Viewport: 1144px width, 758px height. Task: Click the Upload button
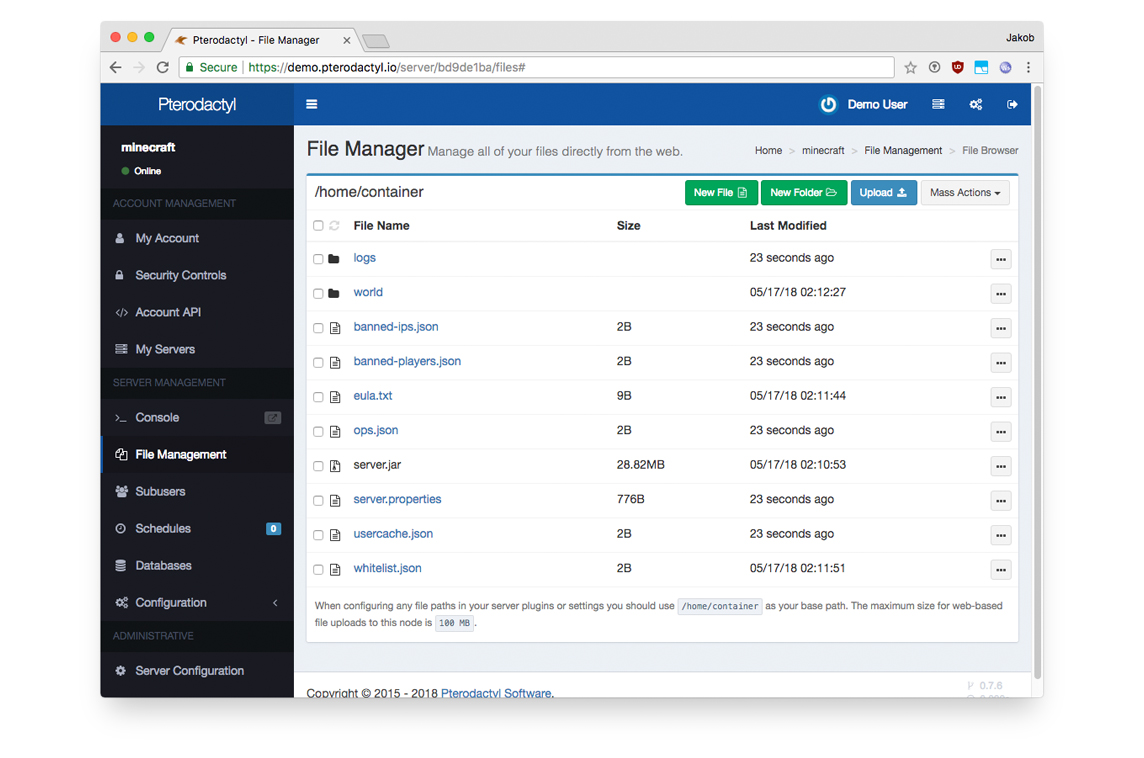click(884, 193)
